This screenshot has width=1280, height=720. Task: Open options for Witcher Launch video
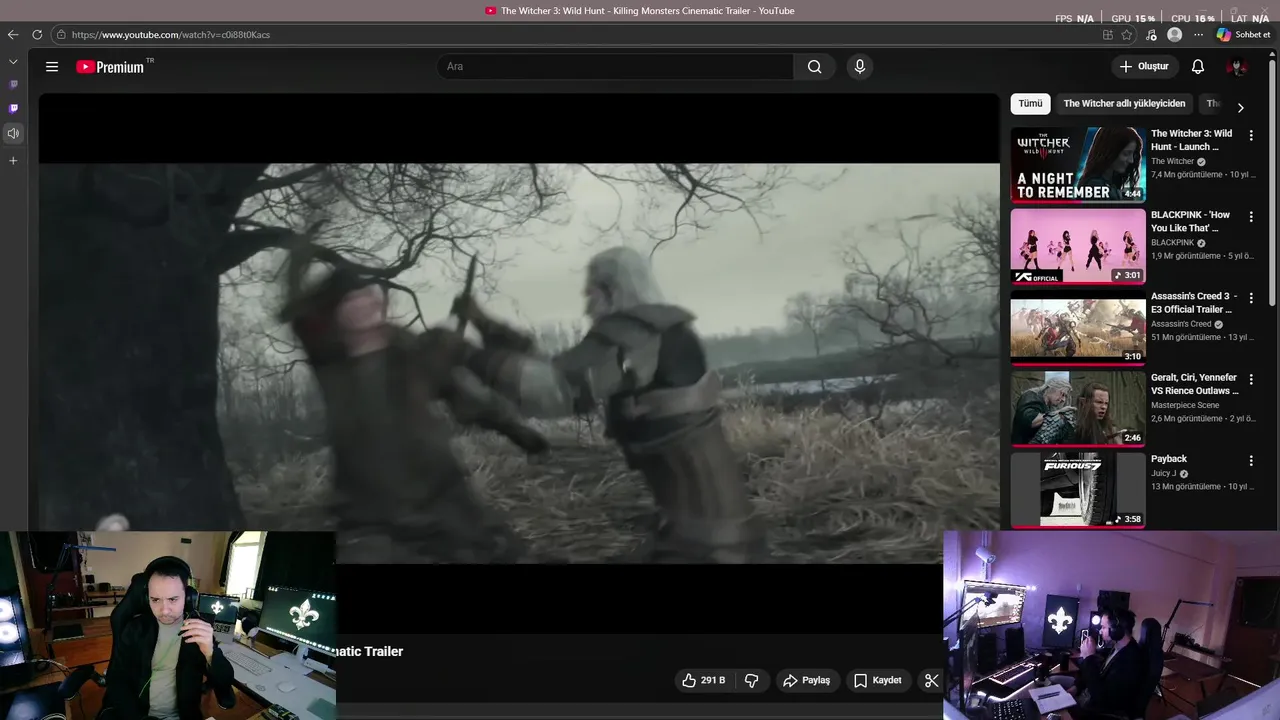click(1251, 135)
